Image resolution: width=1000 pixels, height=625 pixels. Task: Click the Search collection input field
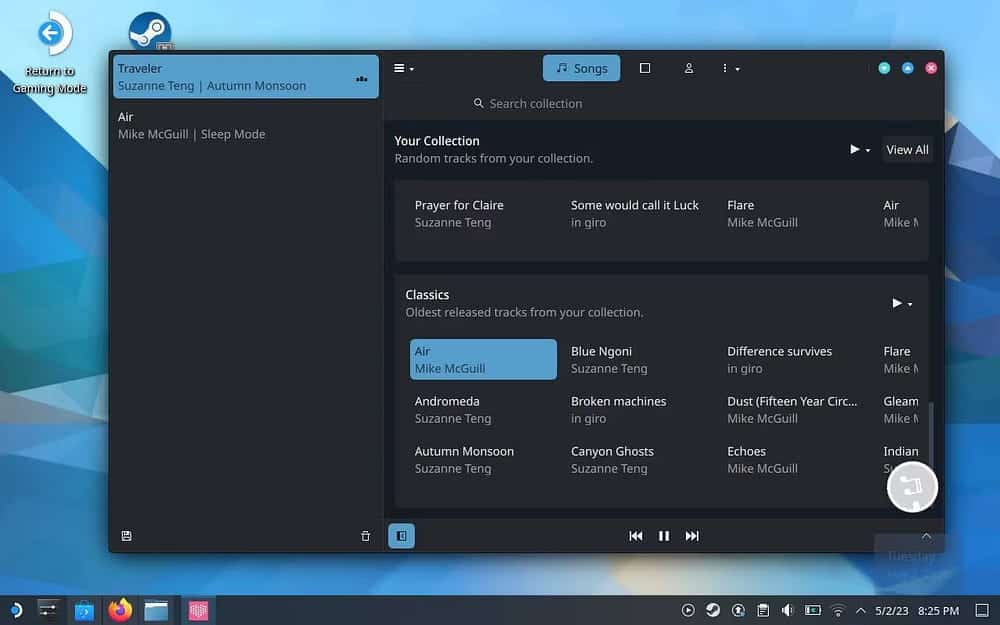528,103
